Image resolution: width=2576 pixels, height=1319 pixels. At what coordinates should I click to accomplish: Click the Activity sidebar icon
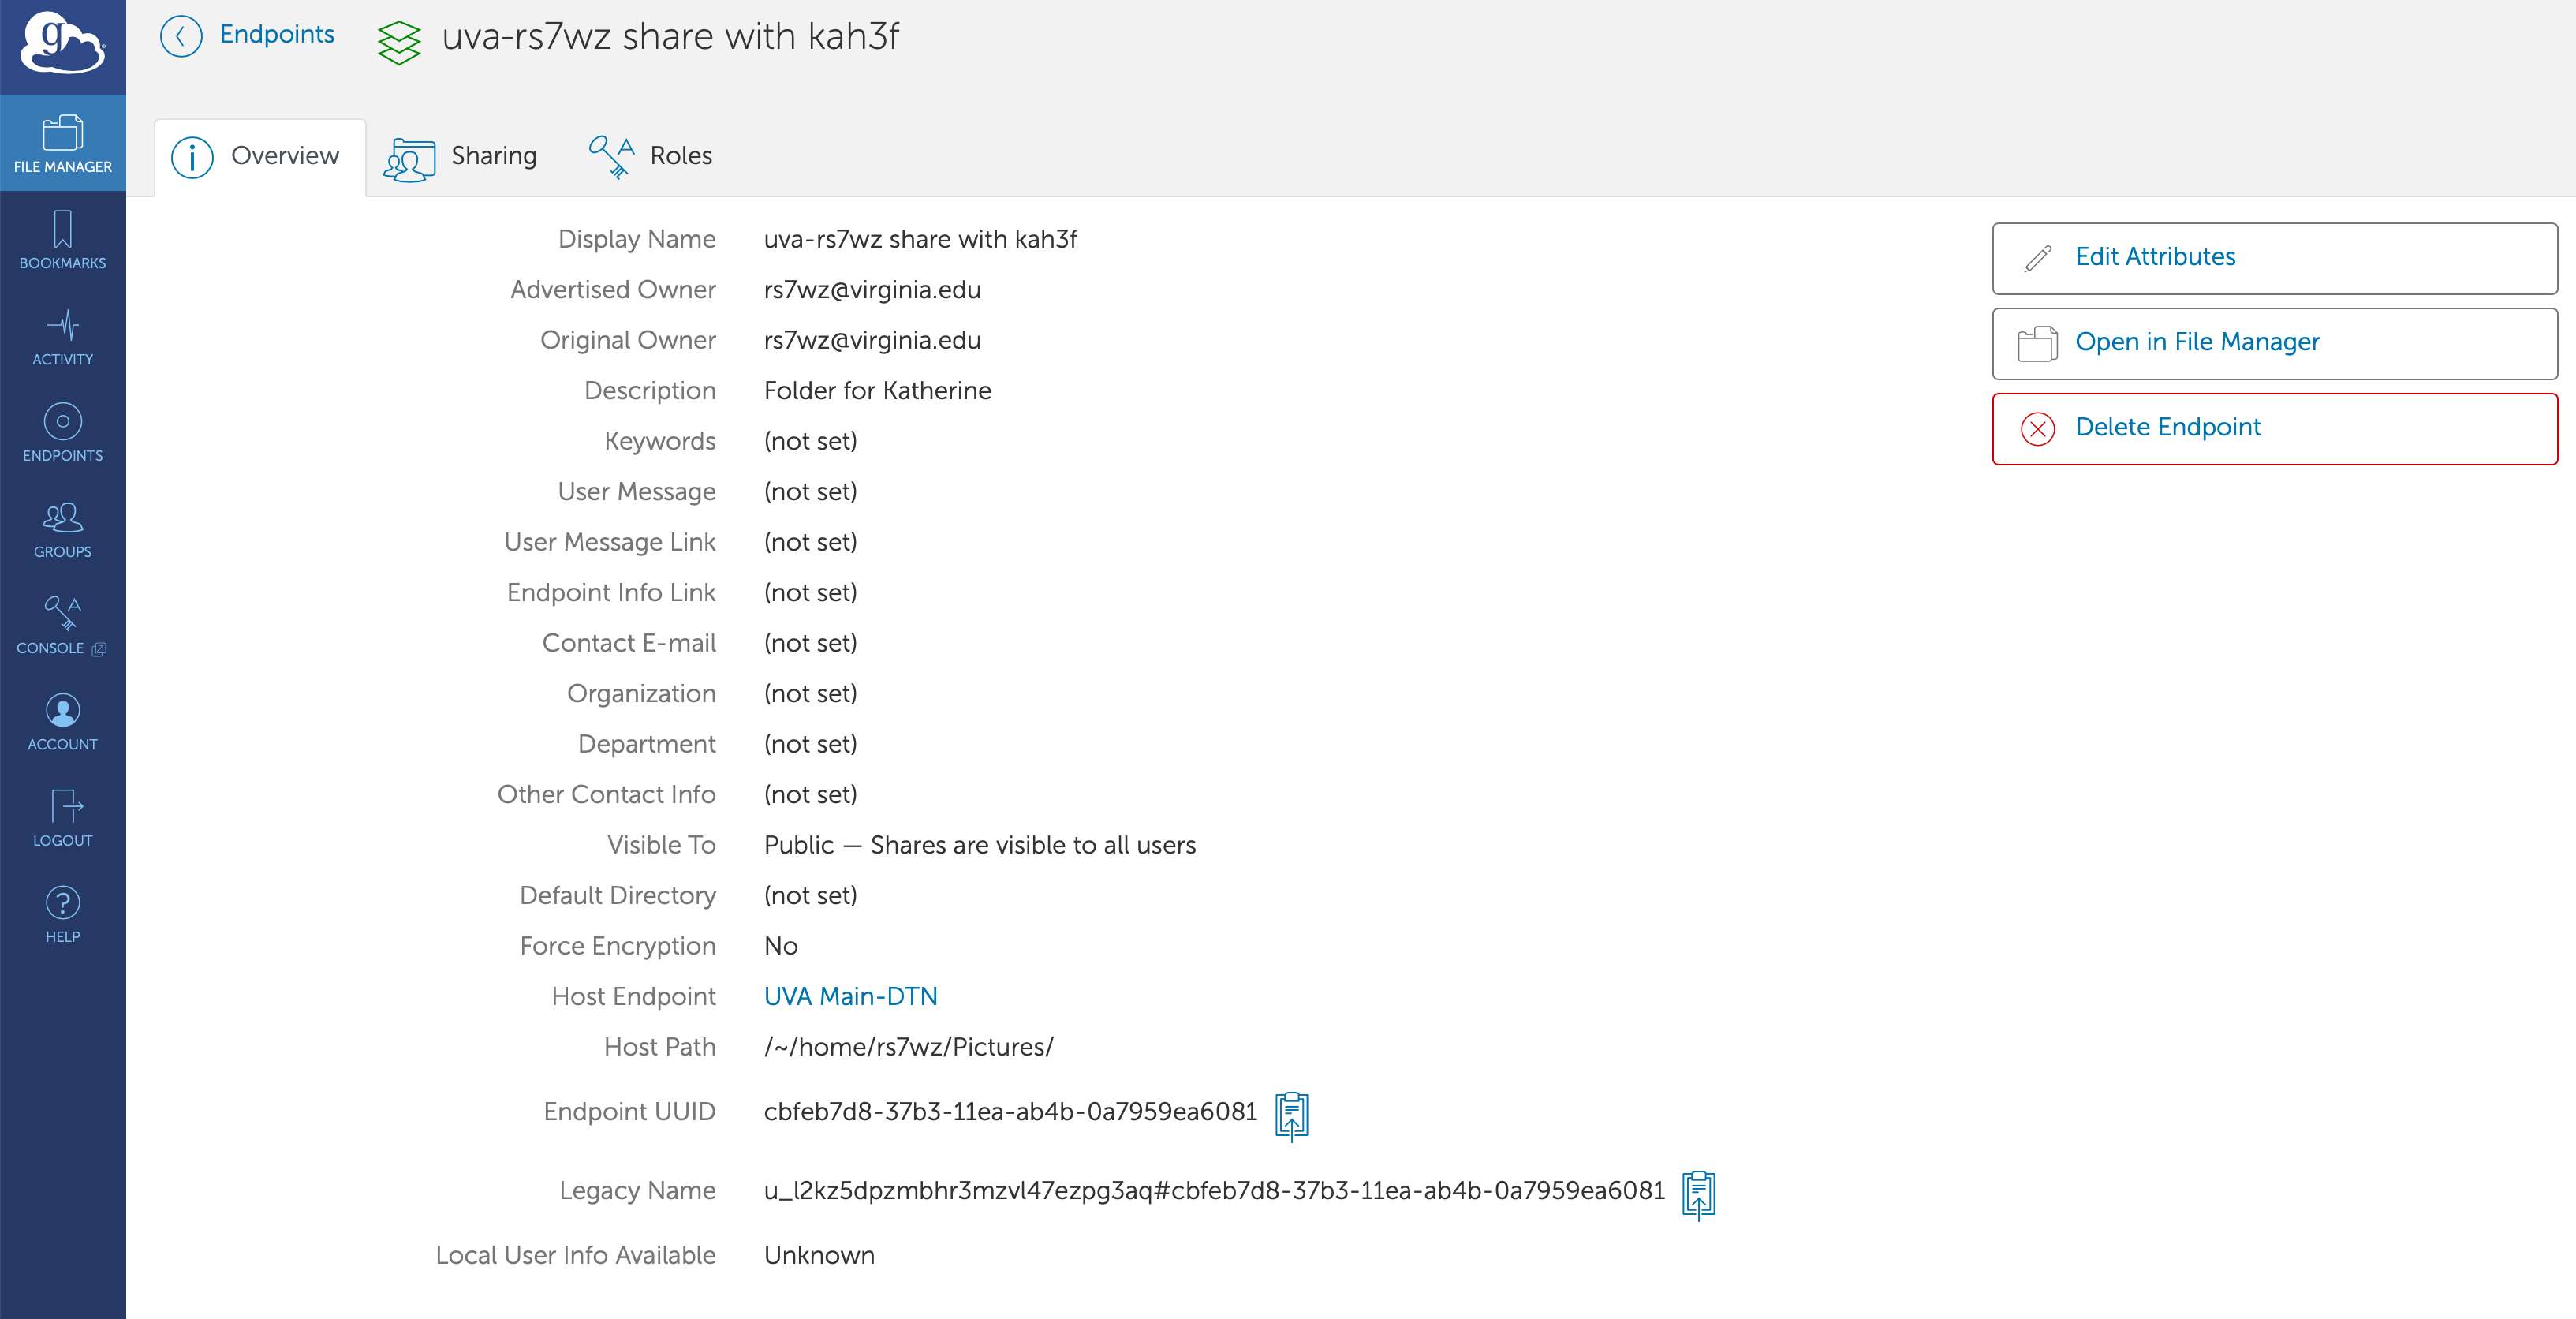64,337
